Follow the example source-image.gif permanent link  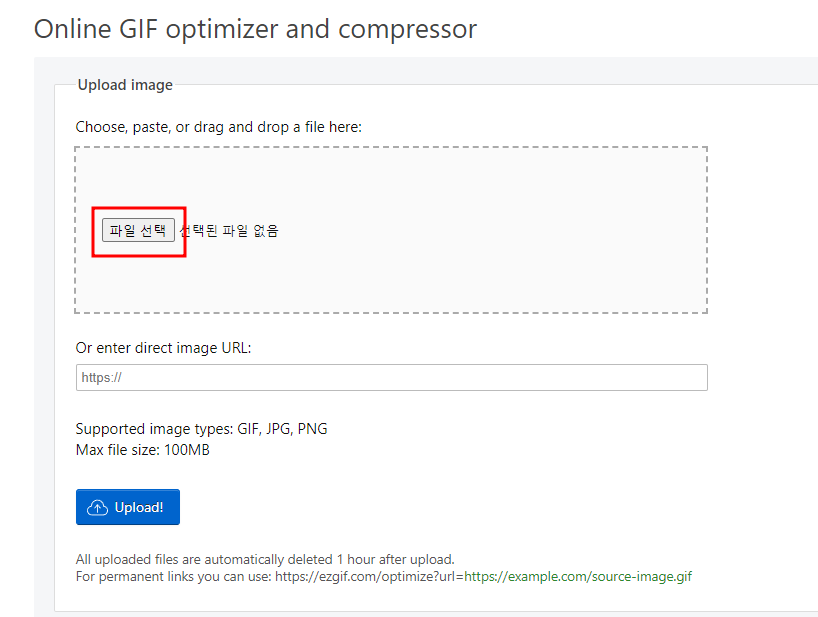coord(578,576)
